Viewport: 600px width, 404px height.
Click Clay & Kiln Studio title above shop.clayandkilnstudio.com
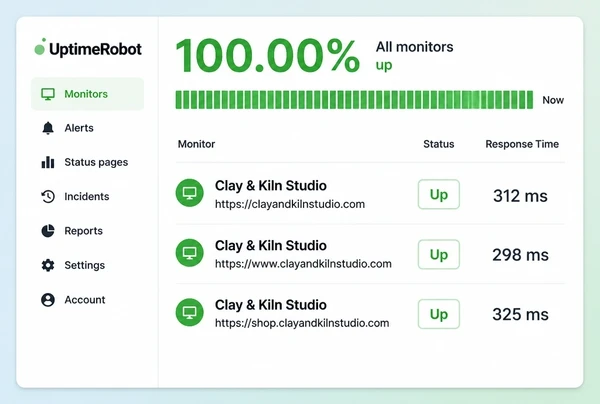271,305
